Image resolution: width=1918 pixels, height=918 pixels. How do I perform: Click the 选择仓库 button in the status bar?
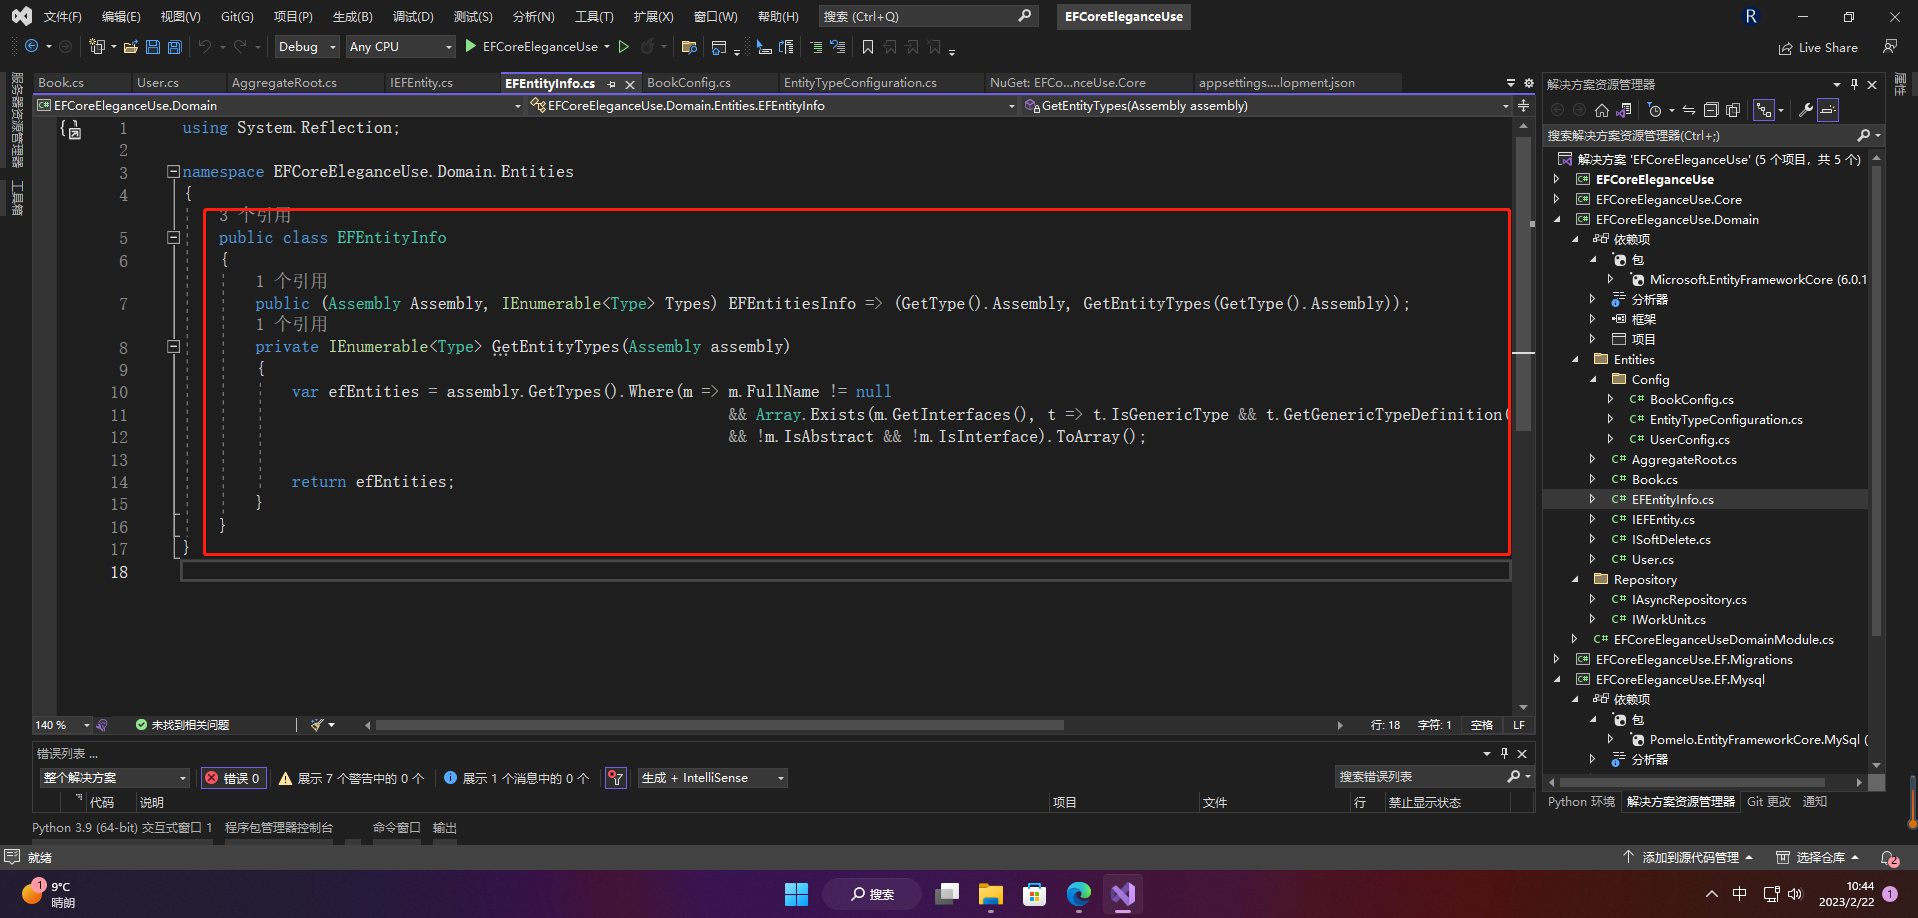1817,858
